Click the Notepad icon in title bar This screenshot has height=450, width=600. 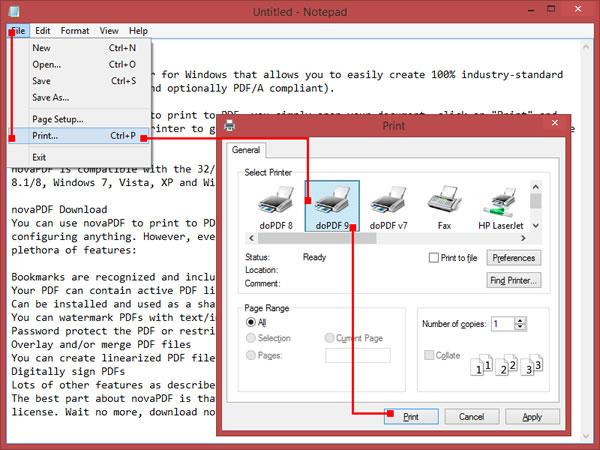[14, 11]
